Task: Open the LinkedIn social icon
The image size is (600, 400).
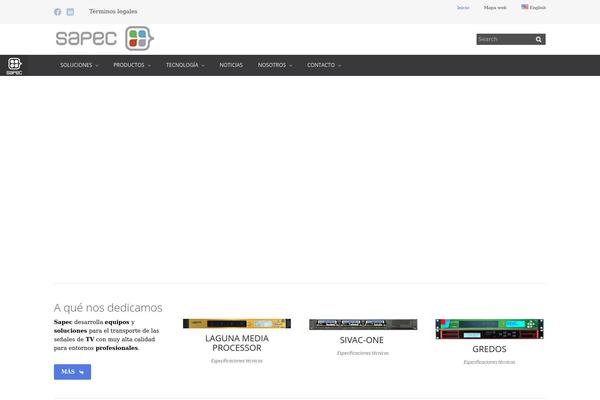Action: pos(70,12)
